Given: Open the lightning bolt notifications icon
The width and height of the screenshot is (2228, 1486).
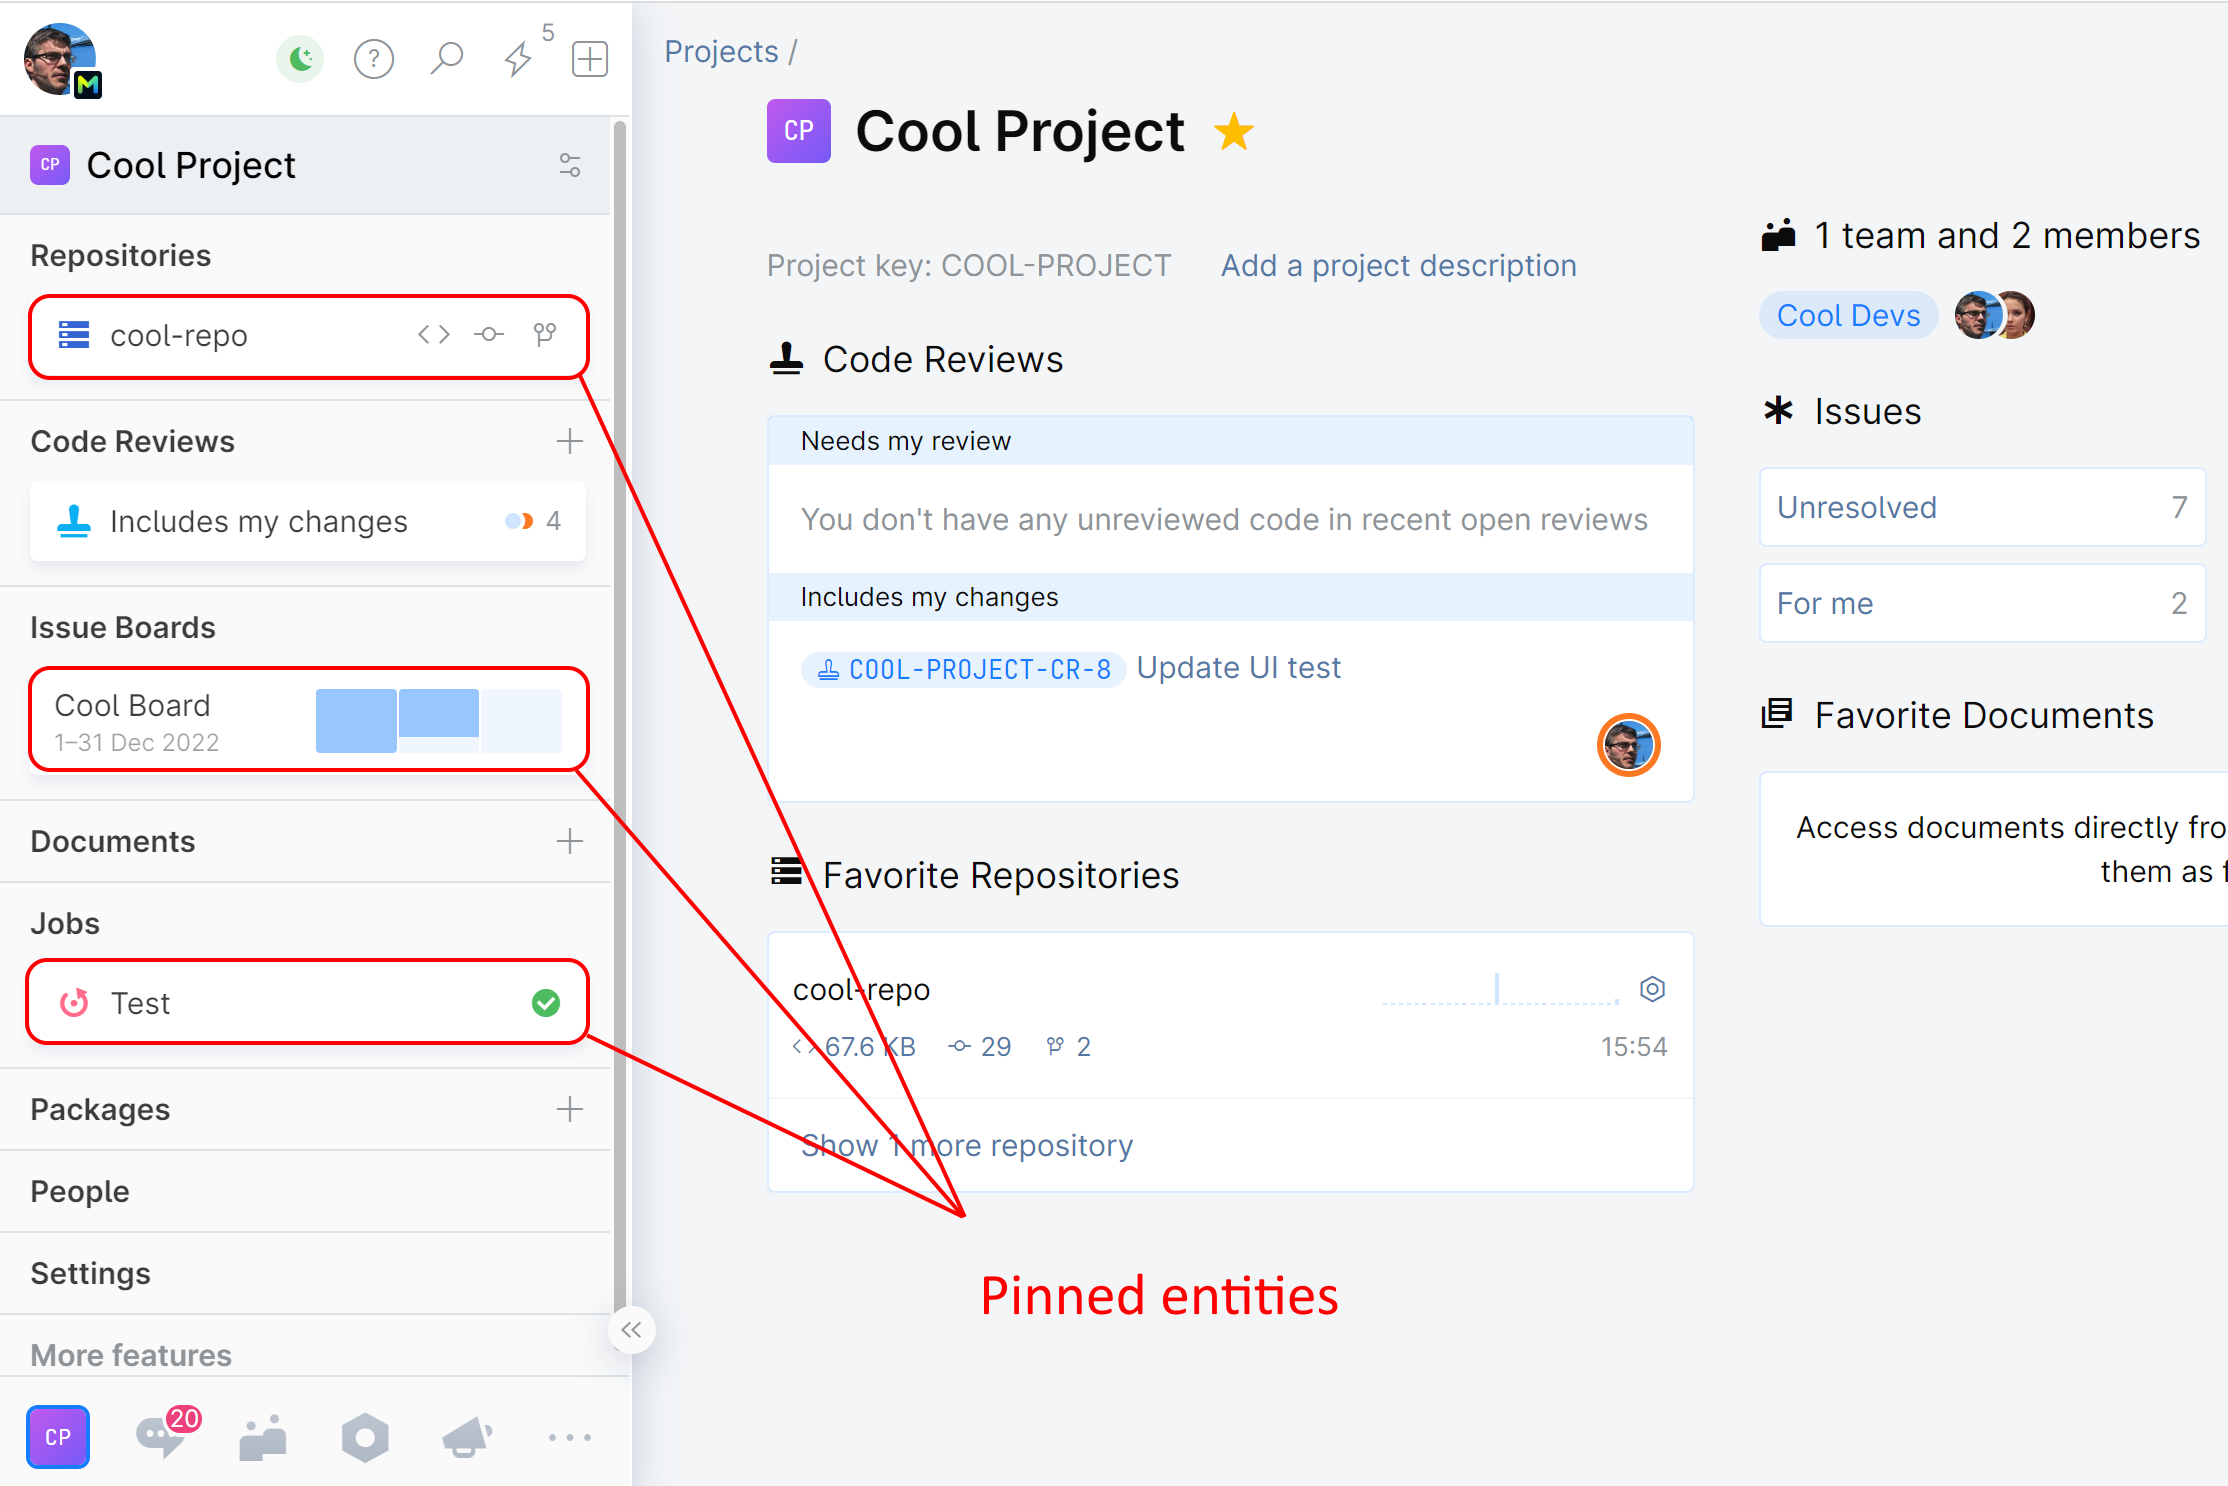Looking at the screenshot, I should click(x=518, y=59).
